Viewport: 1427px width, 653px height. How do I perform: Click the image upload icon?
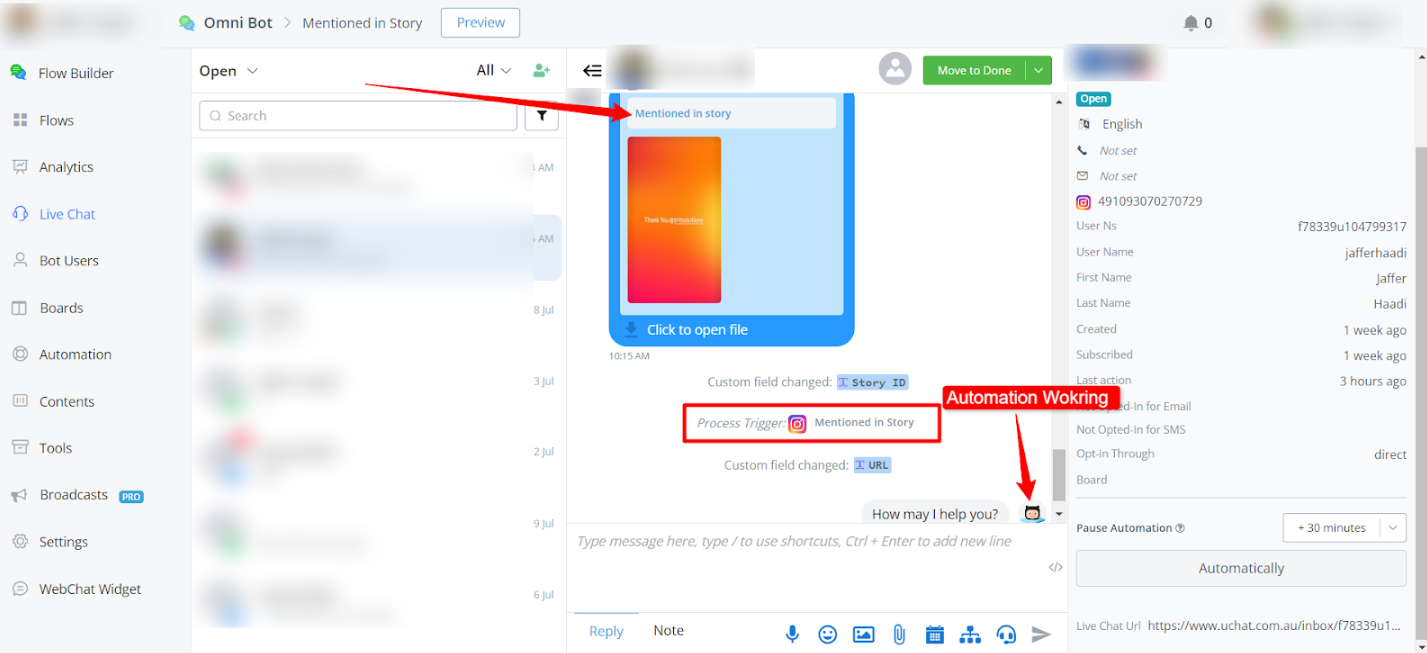click(x=863, y=634)
